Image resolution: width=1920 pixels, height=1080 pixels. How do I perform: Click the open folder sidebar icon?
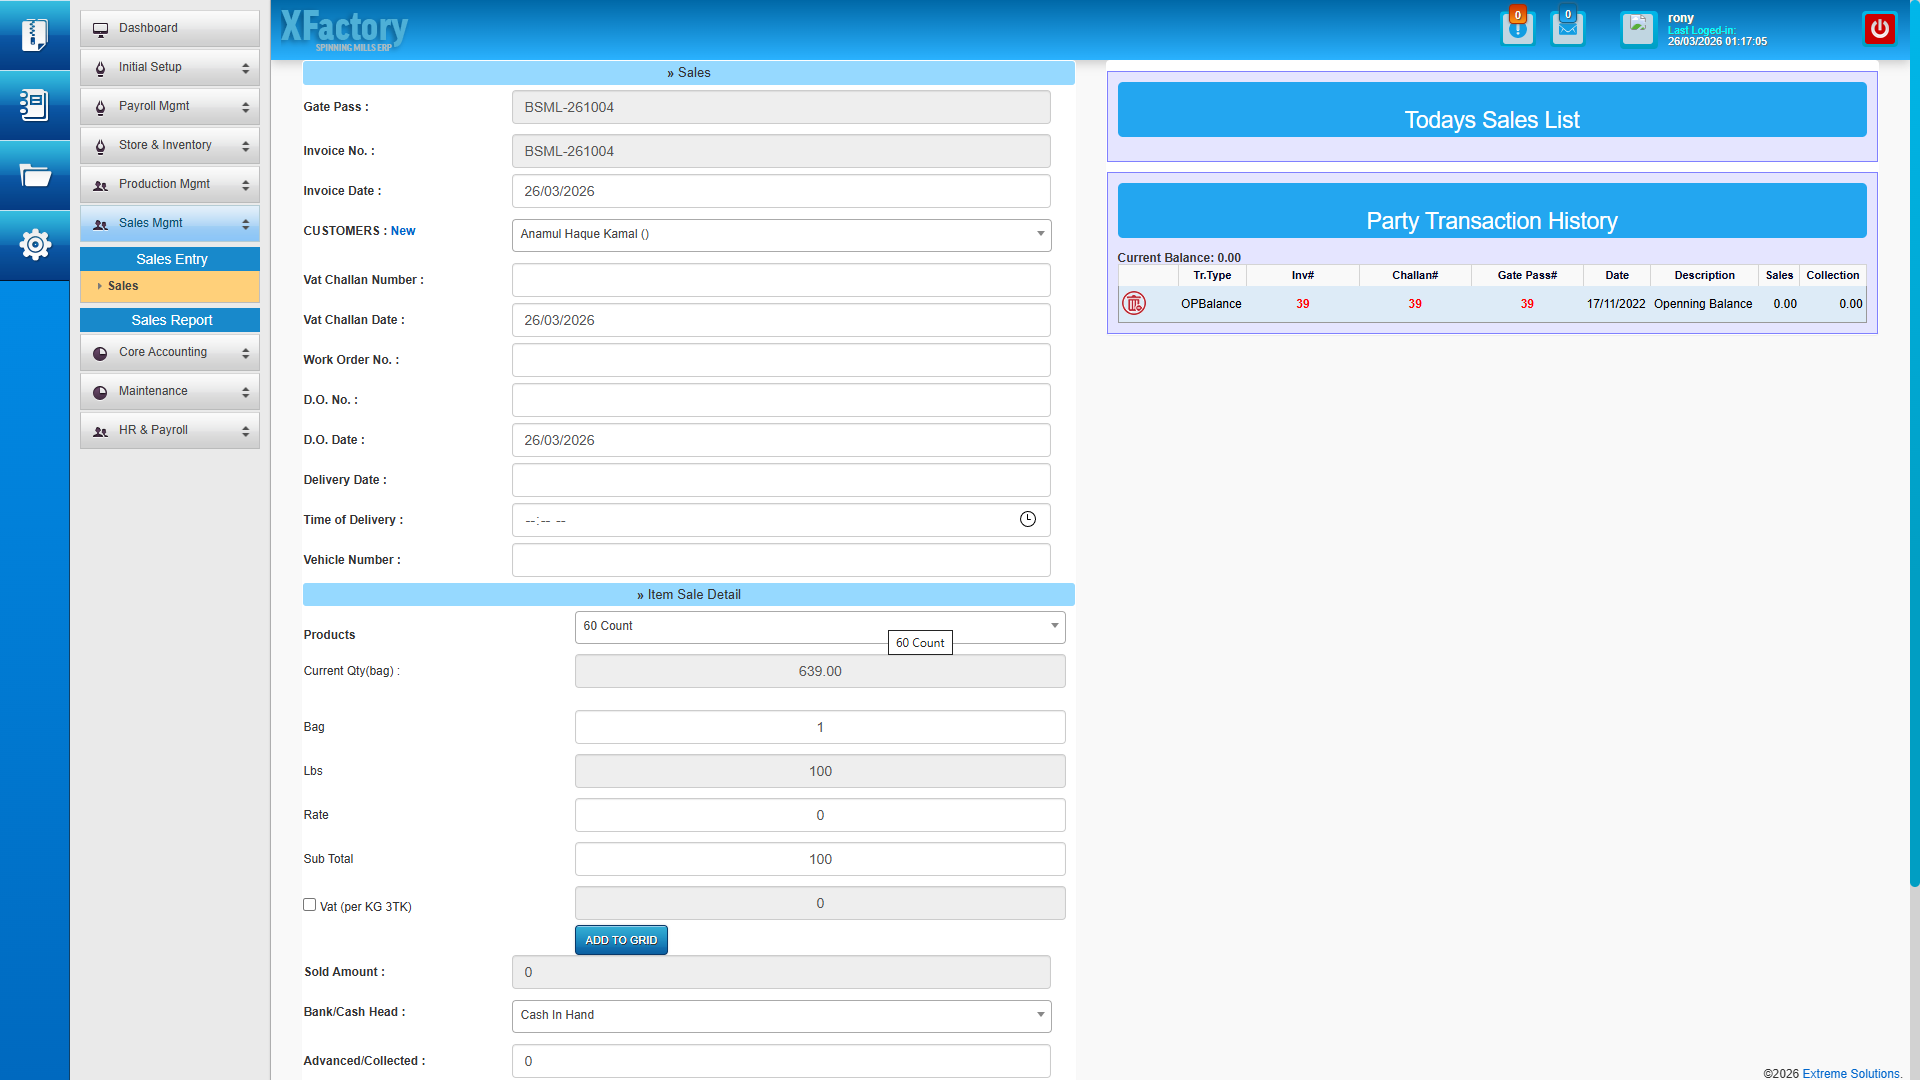(x=35, y=176)
